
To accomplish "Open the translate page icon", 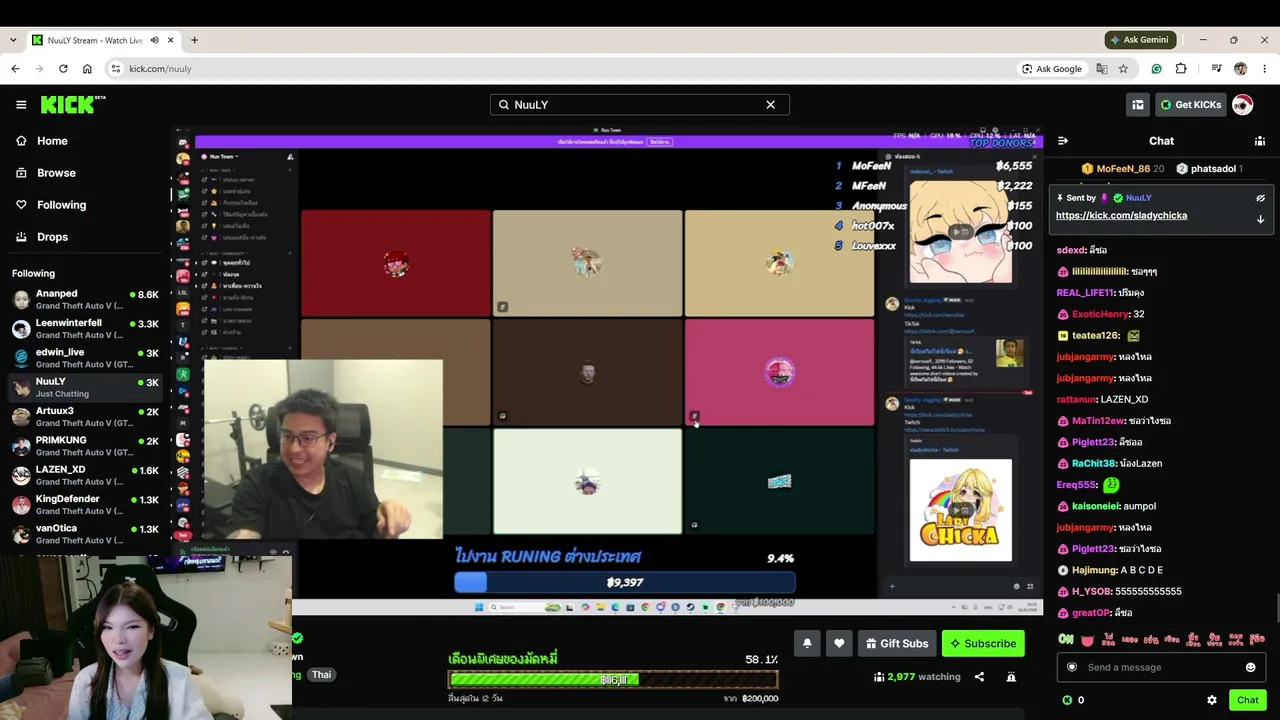I will tap(1102, 69).
